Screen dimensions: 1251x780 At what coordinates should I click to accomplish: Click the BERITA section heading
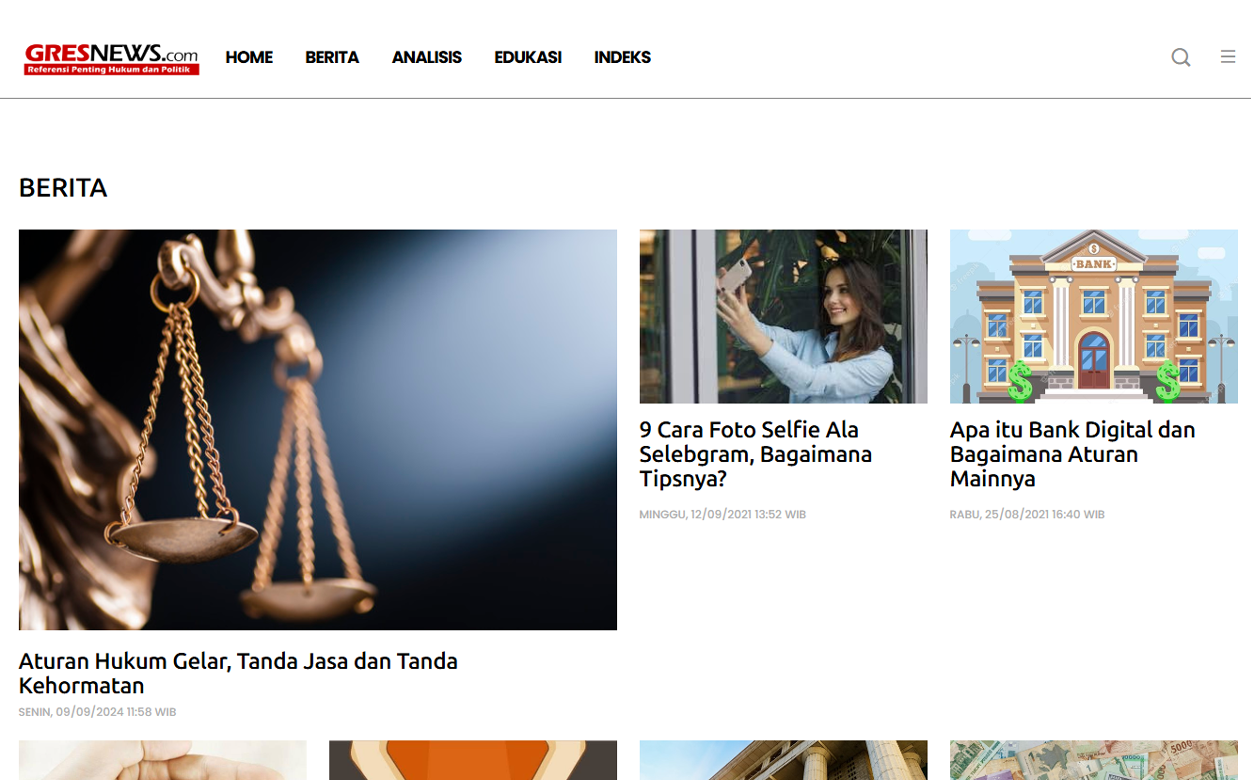pyautogui.click(x=63, y=188)
